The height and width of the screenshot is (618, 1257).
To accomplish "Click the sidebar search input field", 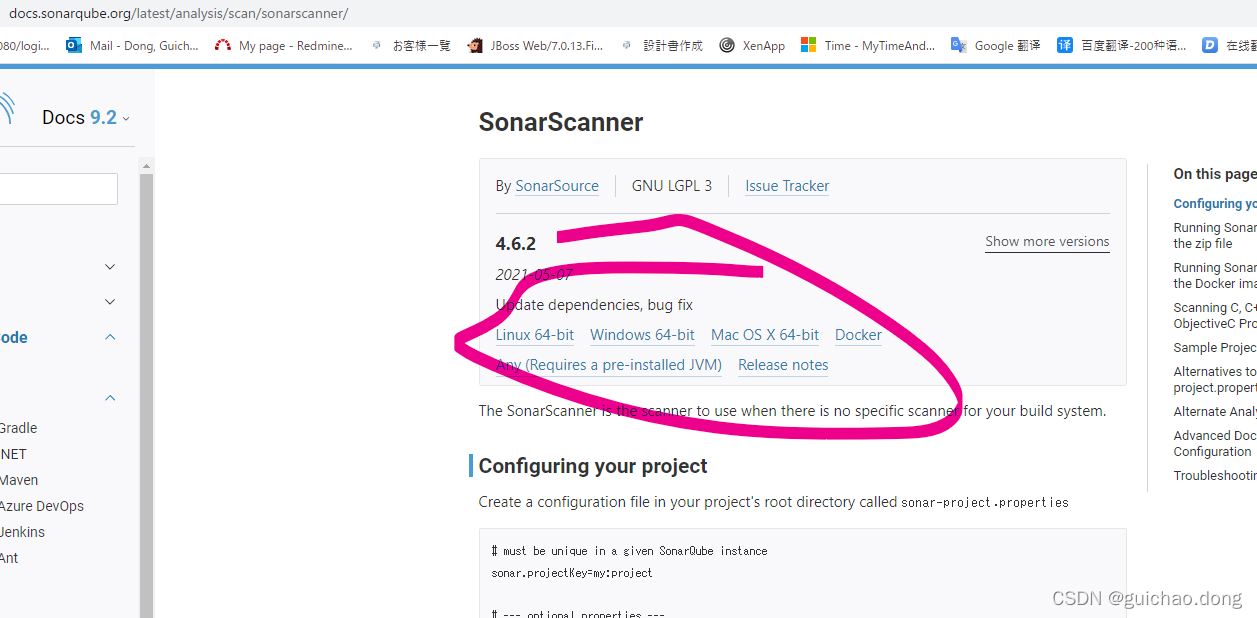I will coord(58,189).
